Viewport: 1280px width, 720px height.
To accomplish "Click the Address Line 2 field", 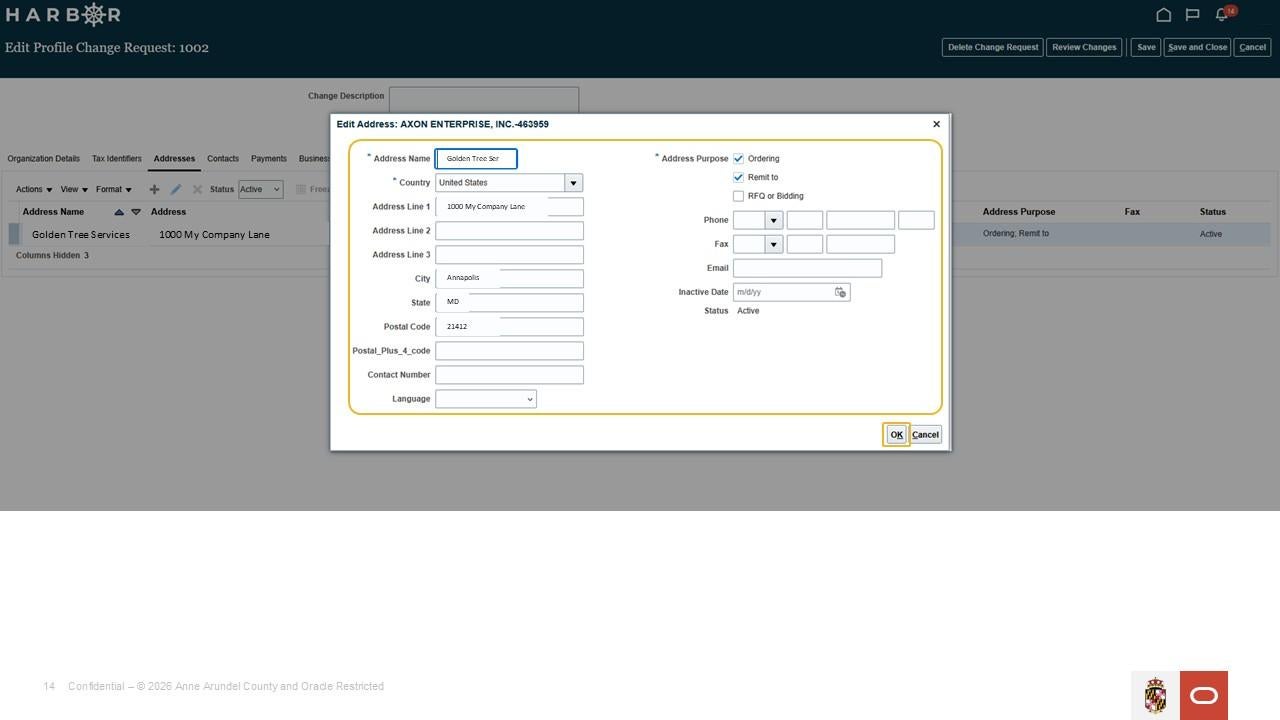I will coord(509,231).
